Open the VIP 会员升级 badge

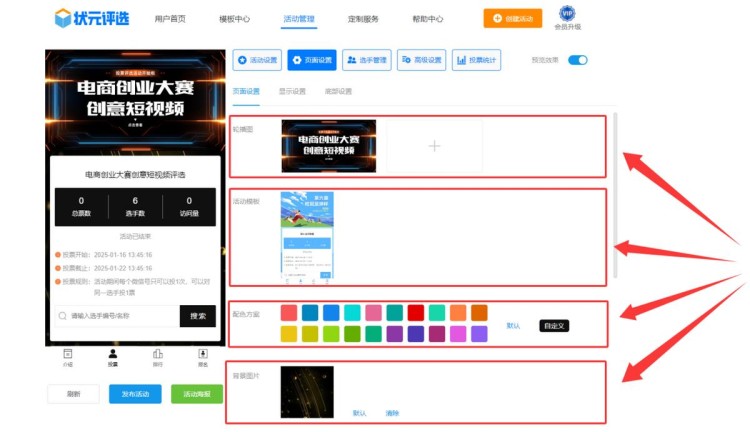click(x=567, y=13)
